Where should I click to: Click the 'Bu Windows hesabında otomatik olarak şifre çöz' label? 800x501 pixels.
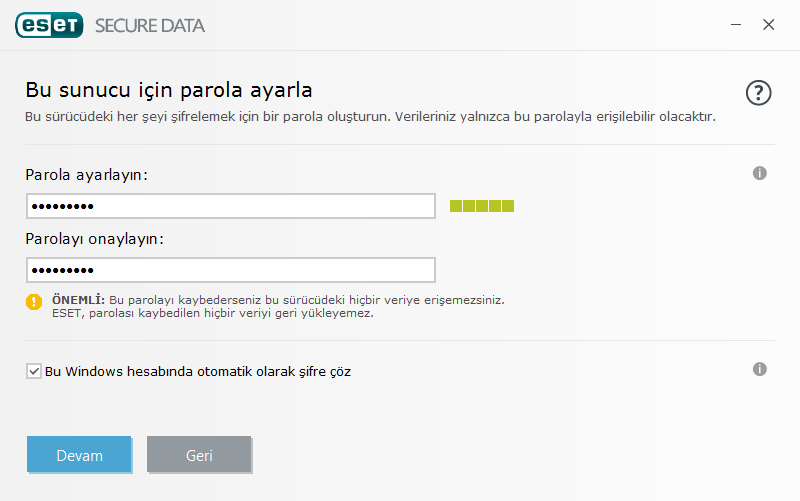click(x=198, y=371)
